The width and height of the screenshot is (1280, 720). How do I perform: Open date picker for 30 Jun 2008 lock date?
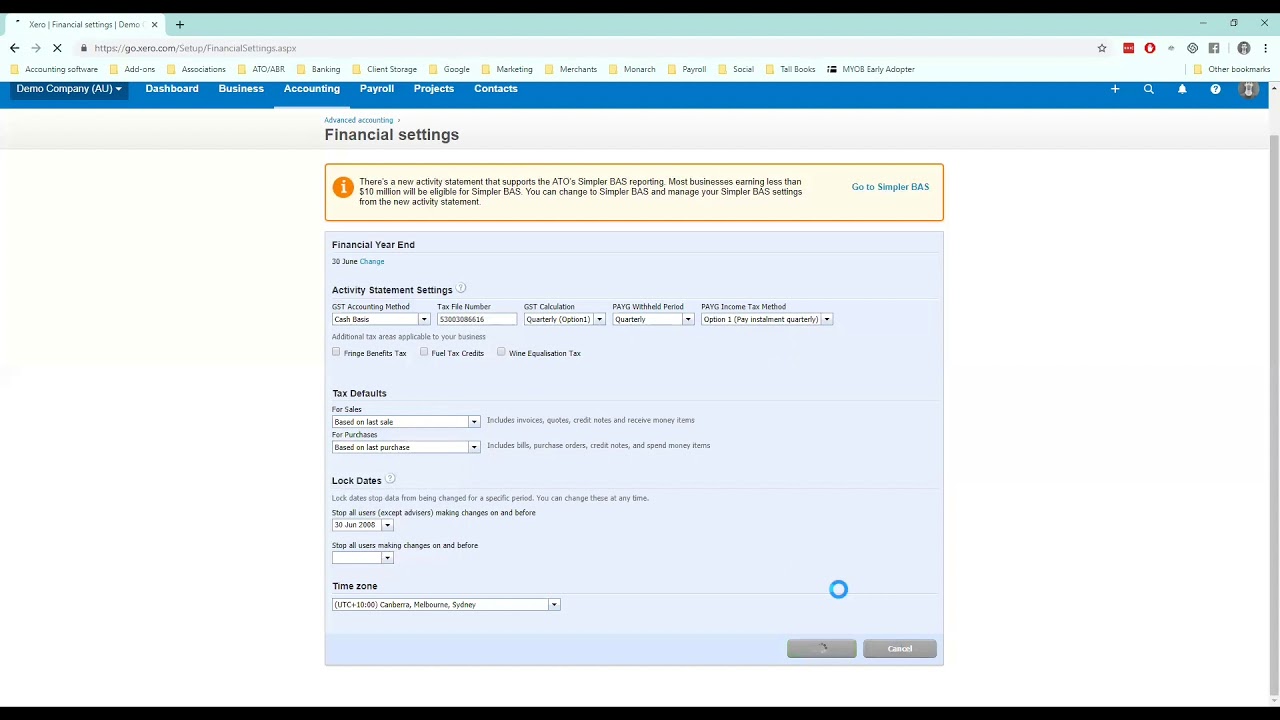[387, 525]
